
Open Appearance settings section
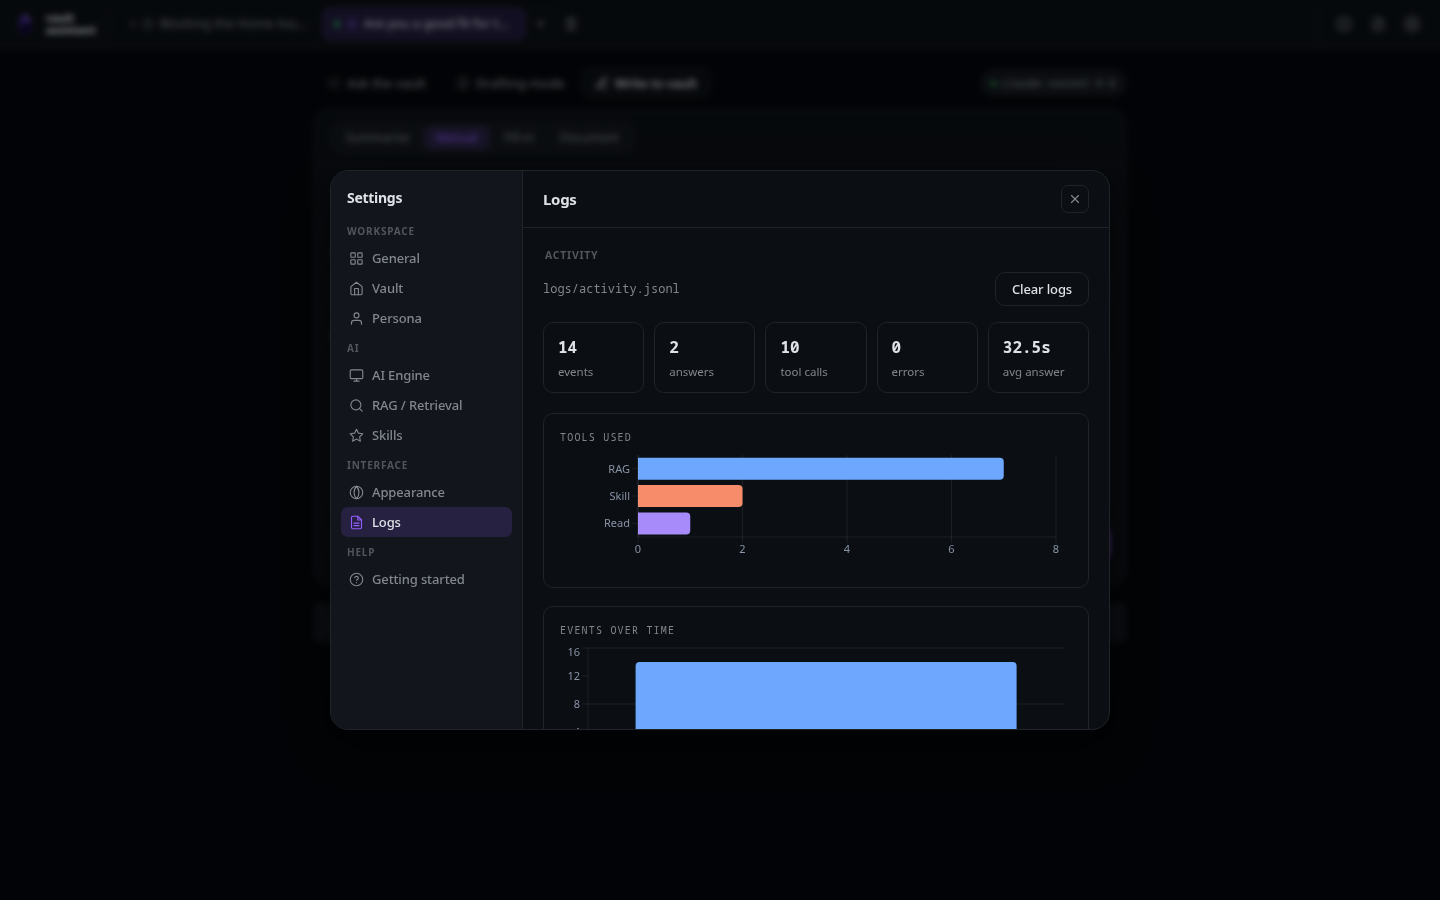pyautogui.click(x=426, y=492)
